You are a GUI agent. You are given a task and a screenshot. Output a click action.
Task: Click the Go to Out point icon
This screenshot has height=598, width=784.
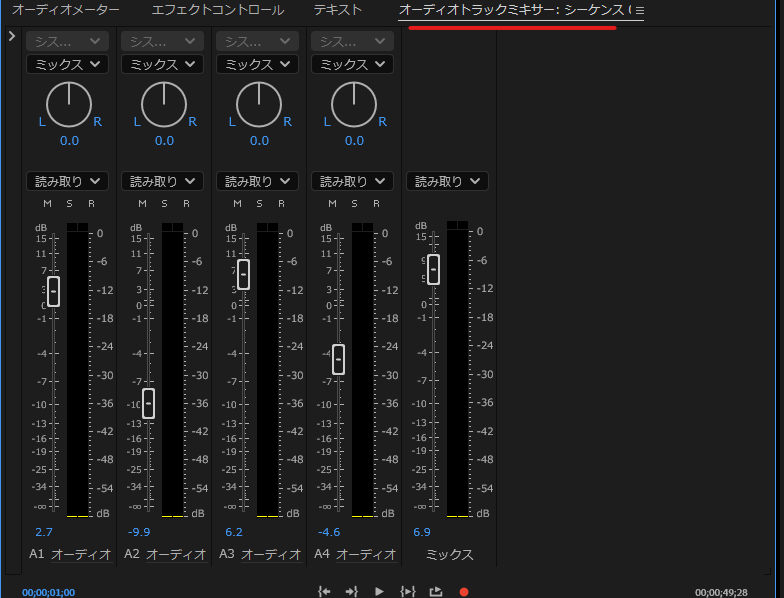click(351, 591)
